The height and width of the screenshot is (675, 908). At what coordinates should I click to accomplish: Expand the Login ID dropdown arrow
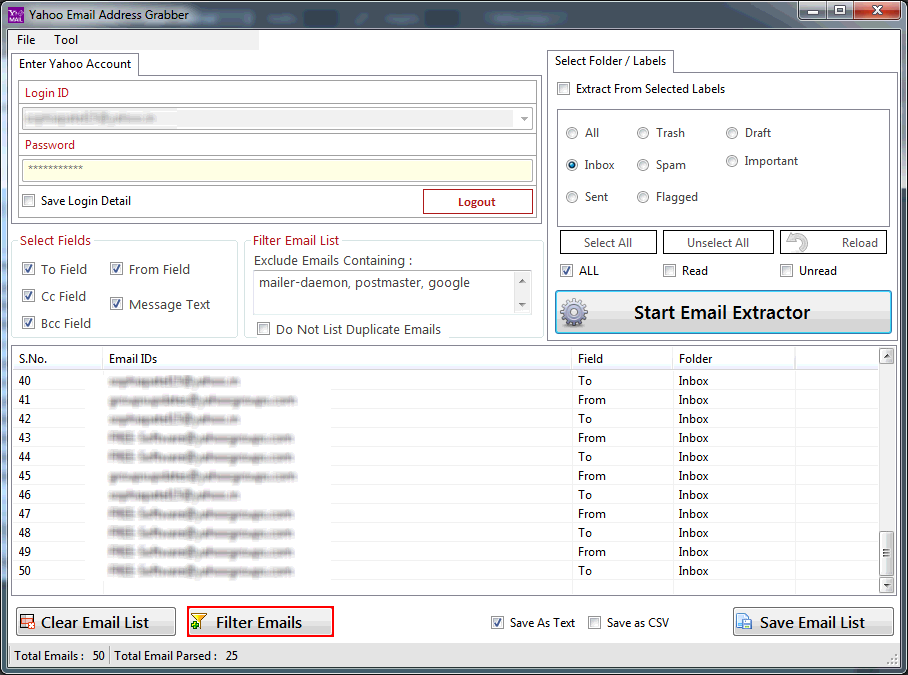(x=523, y=119)
